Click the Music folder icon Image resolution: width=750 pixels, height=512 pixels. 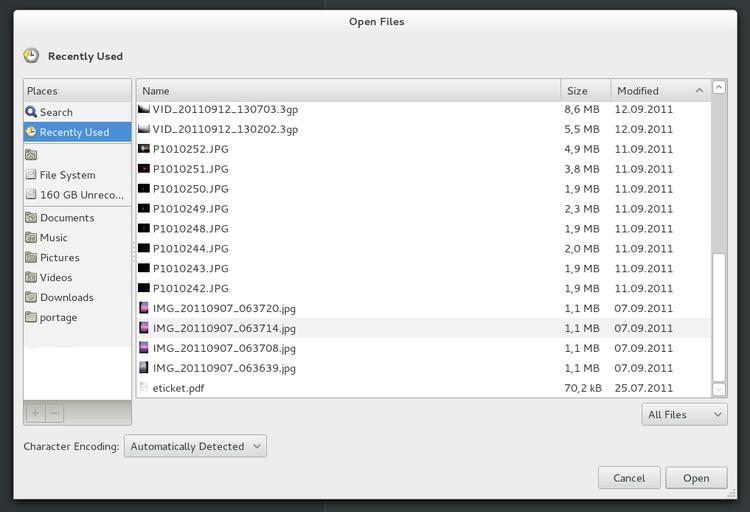point(31,238)
